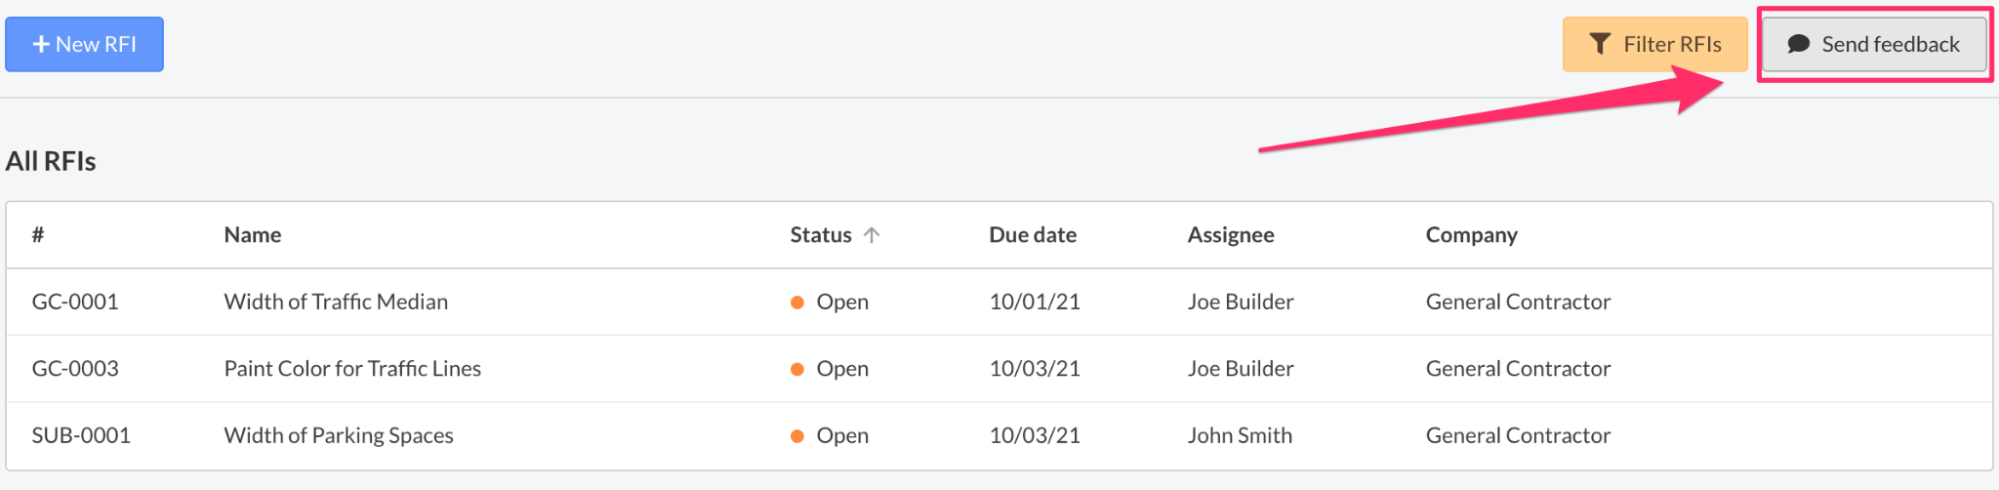1999x490 pixels.
Task: Click the speech bubble feedback icon
Action: point(1798,45)
